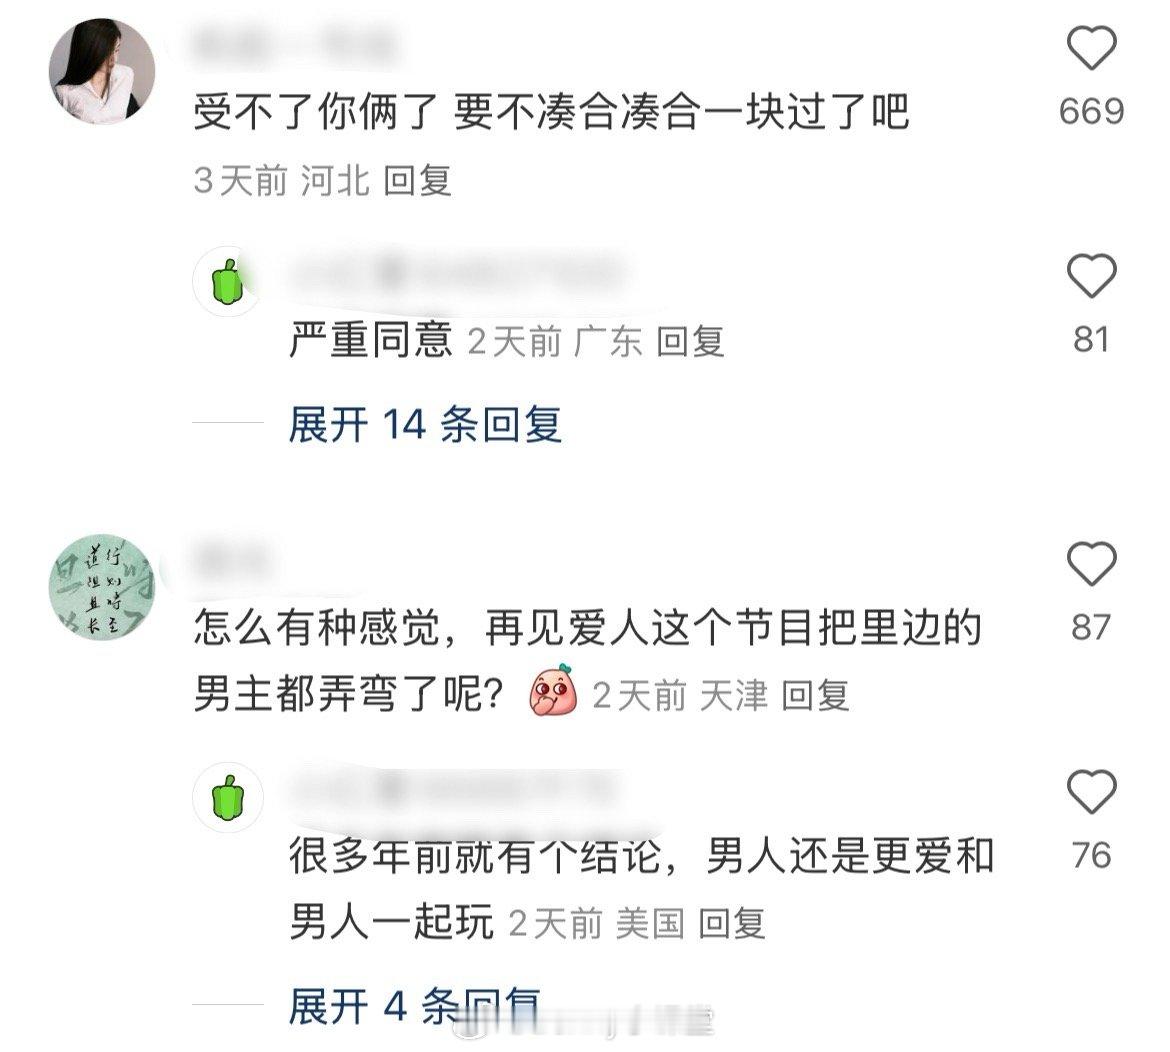Expand 4 replies

[415, 1005]
